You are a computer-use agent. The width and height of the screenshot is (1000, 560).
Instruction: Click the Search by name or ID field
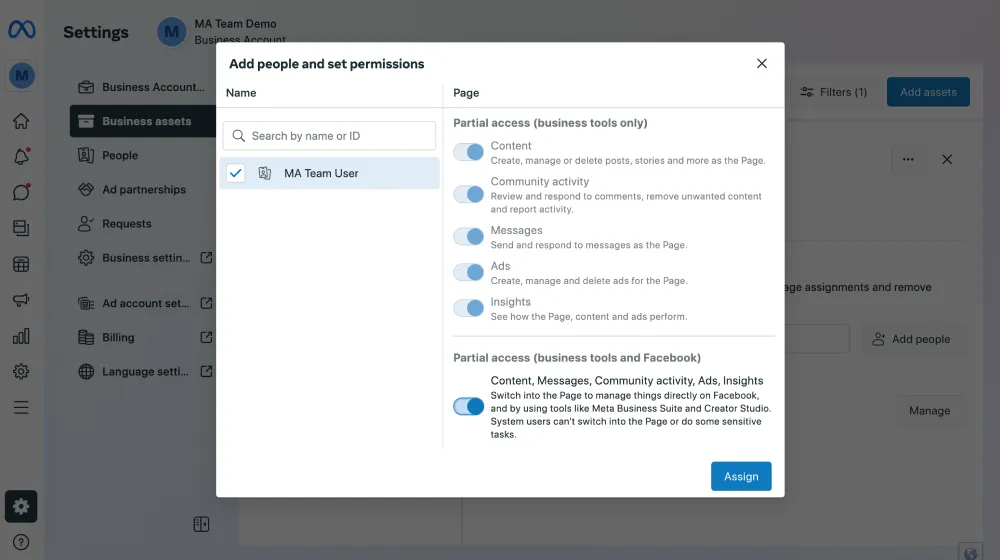pyautogui.click(x=329, y=136)
